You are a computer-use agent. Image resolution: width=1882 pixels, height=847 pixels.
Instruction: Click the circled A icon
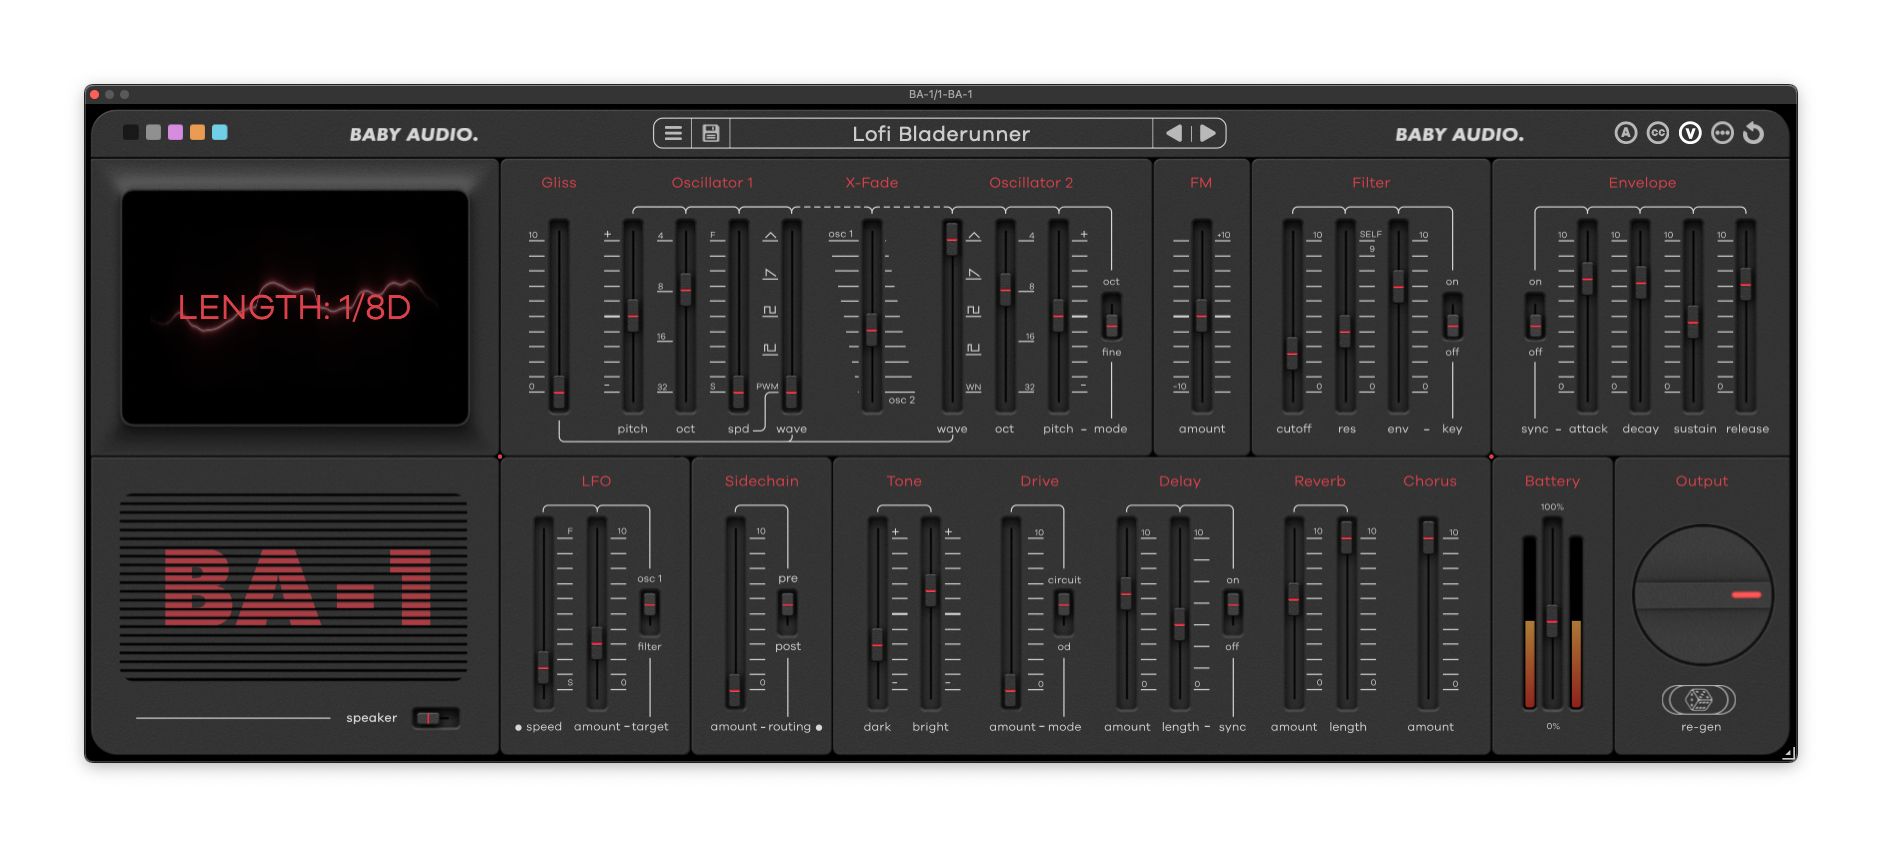pos(1626,133)
